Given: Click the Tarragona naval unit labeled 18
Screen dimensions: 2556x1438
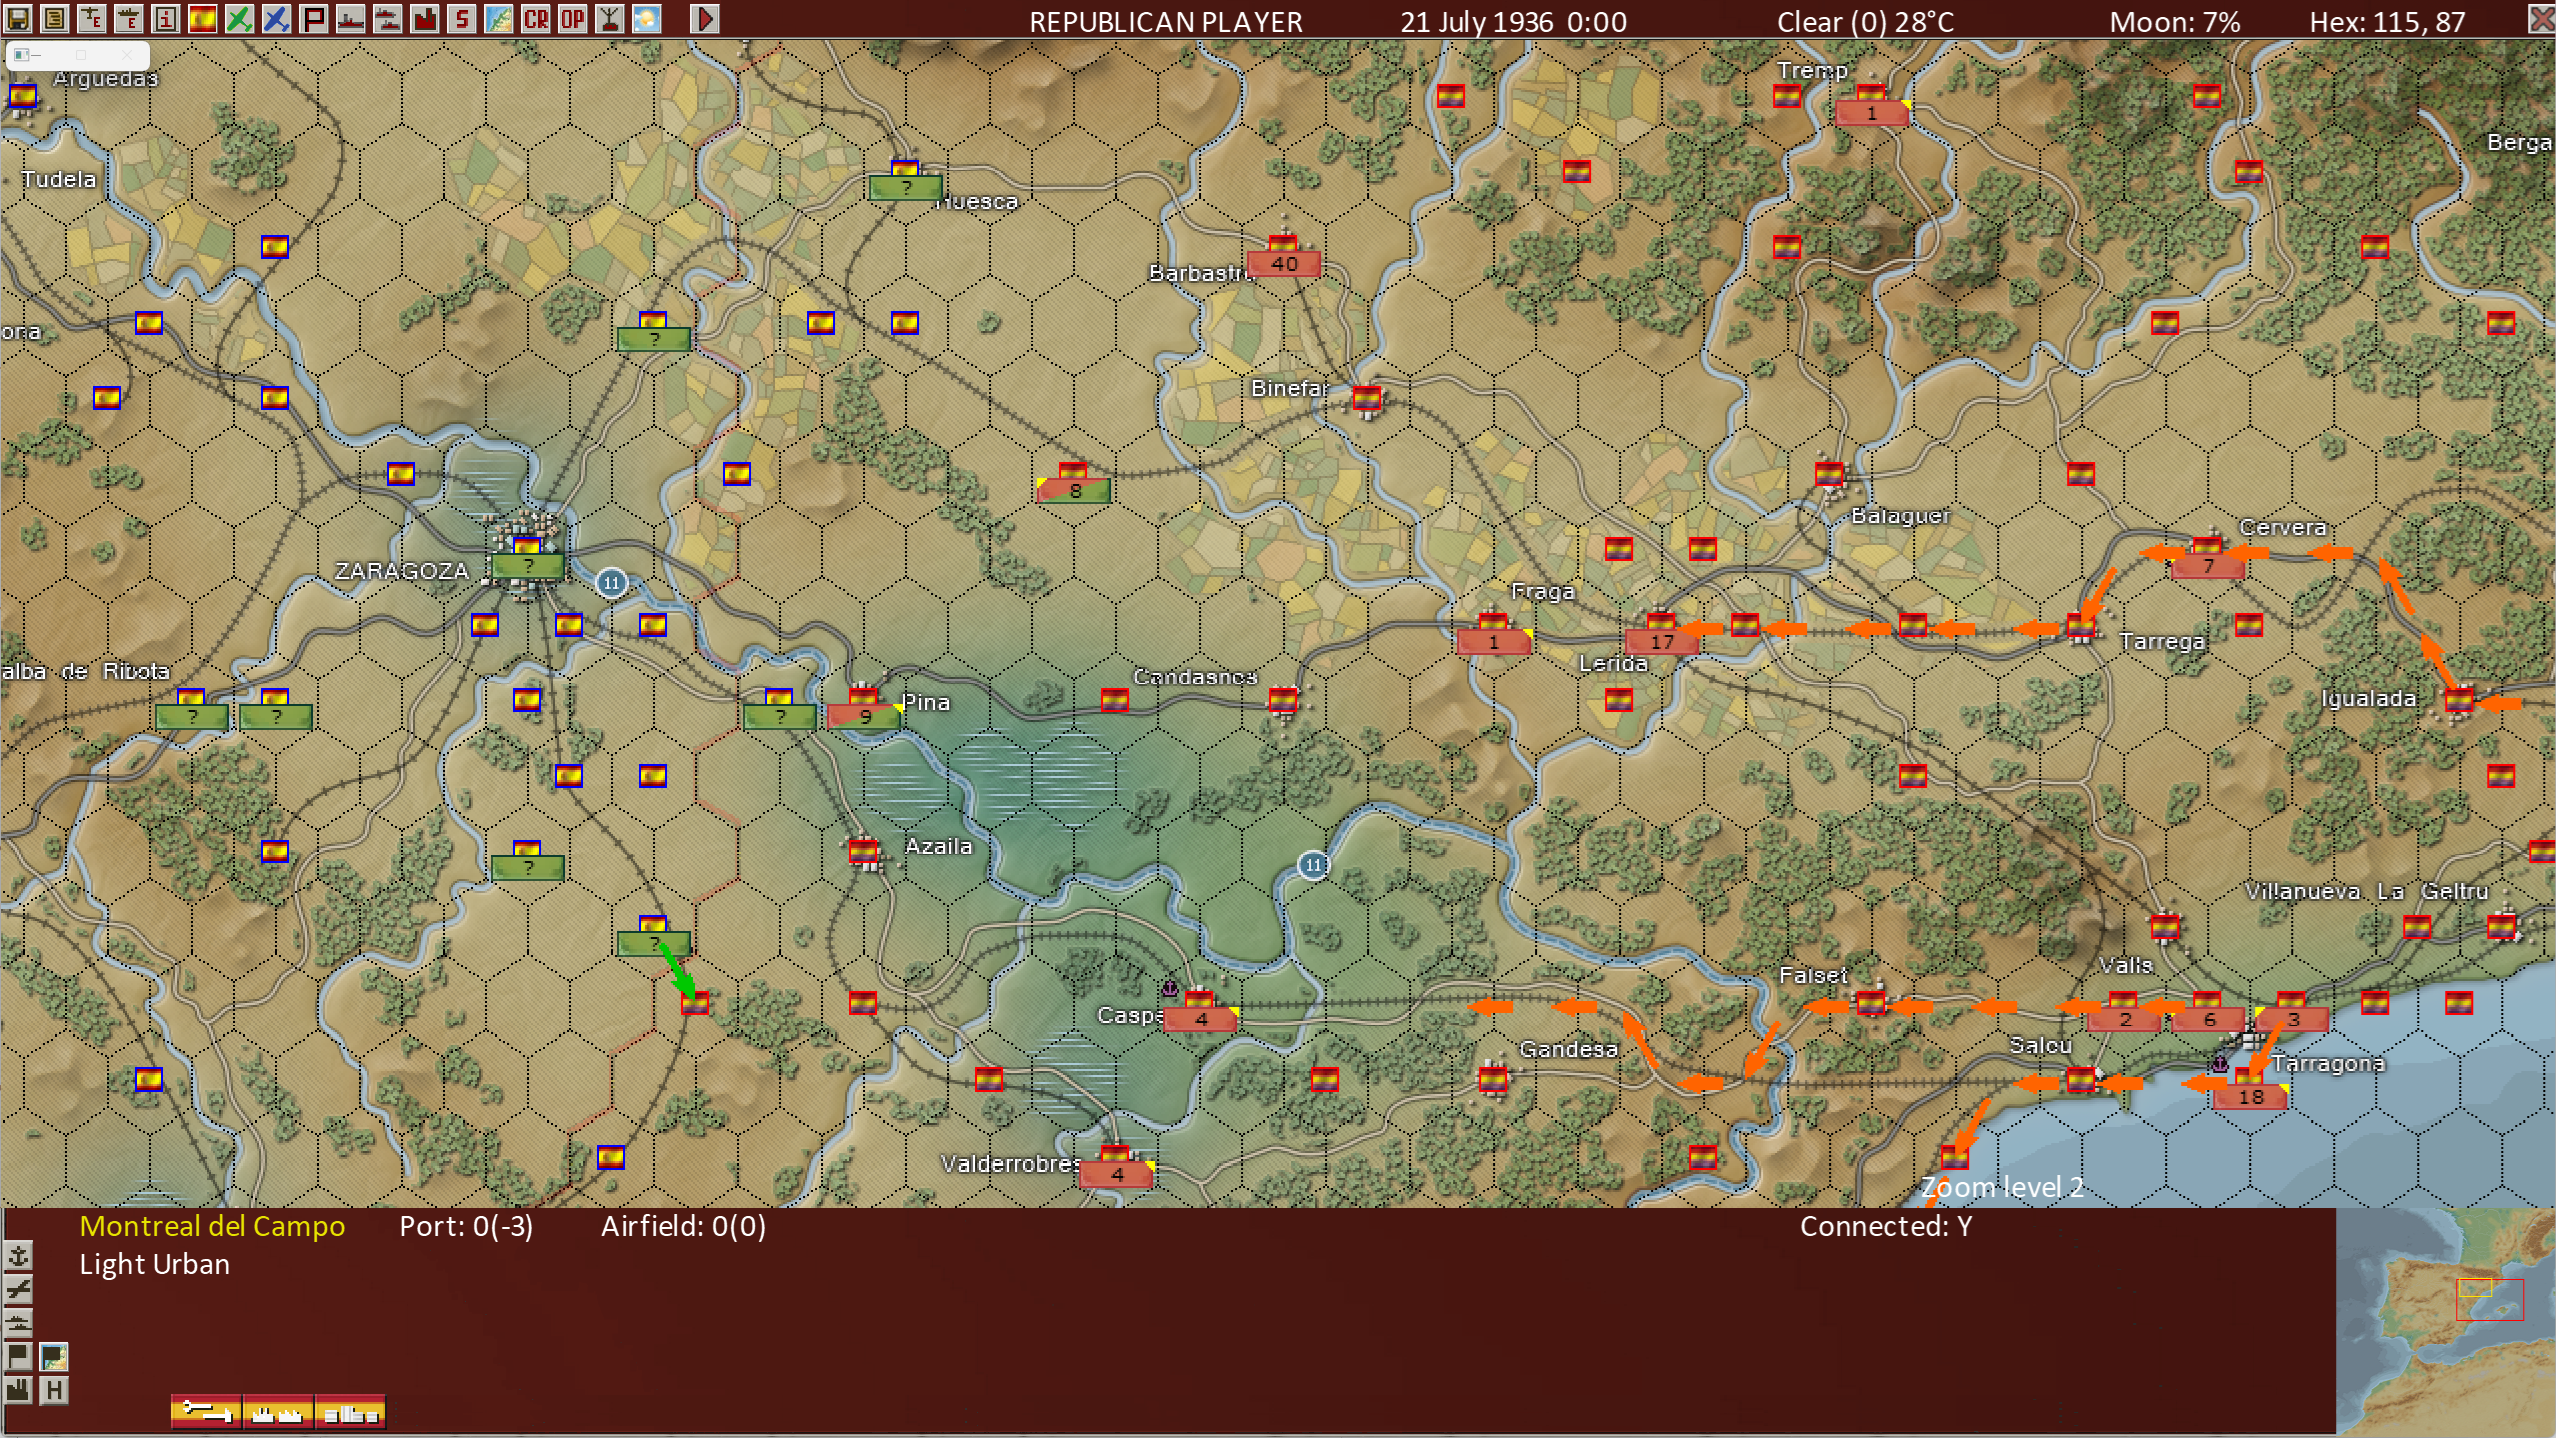Looking at the screenshot, I should tap(2250, 1096).
